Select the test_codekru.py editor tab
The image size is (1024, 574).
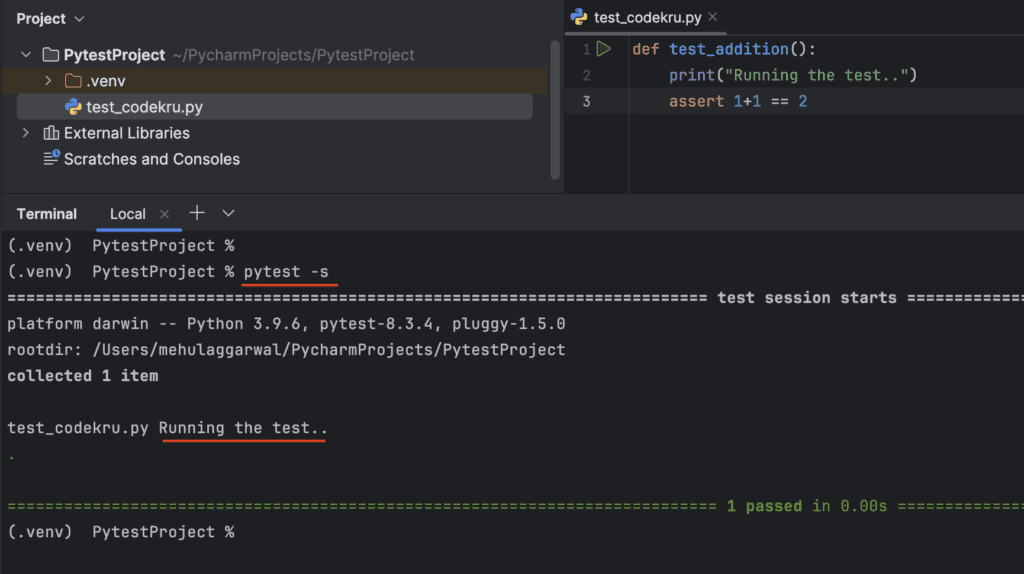[647, 17]
